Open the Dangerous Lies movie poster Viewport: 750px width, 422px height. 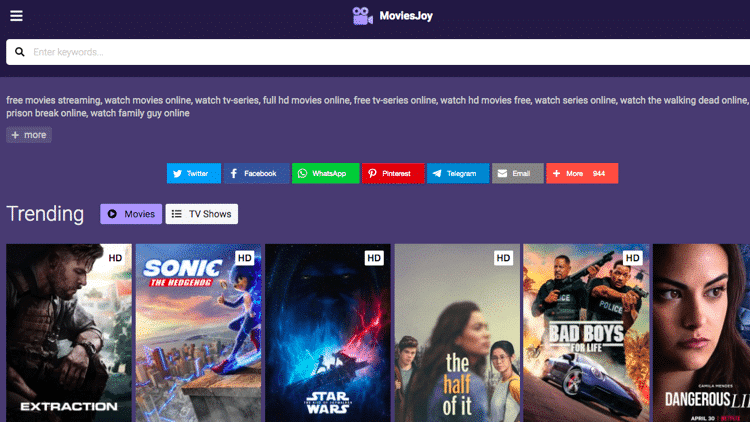pos(701,333)
